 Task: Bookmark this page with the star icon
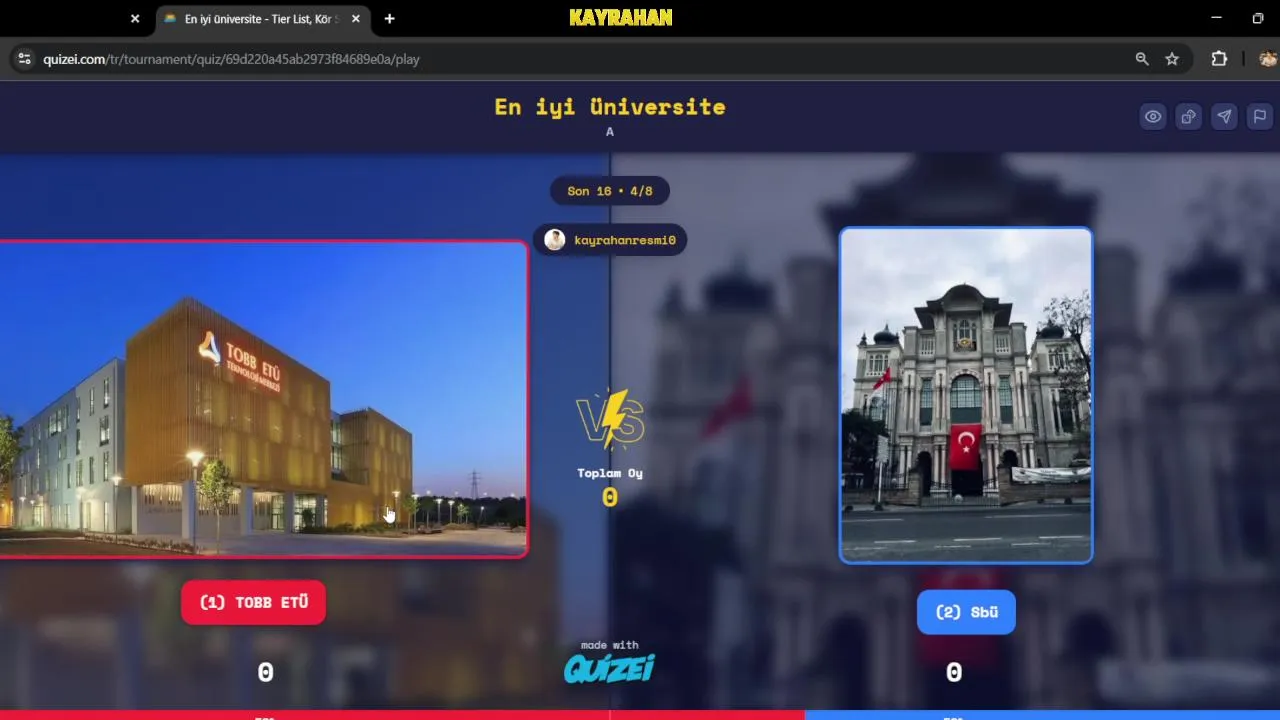[1172, 59]
